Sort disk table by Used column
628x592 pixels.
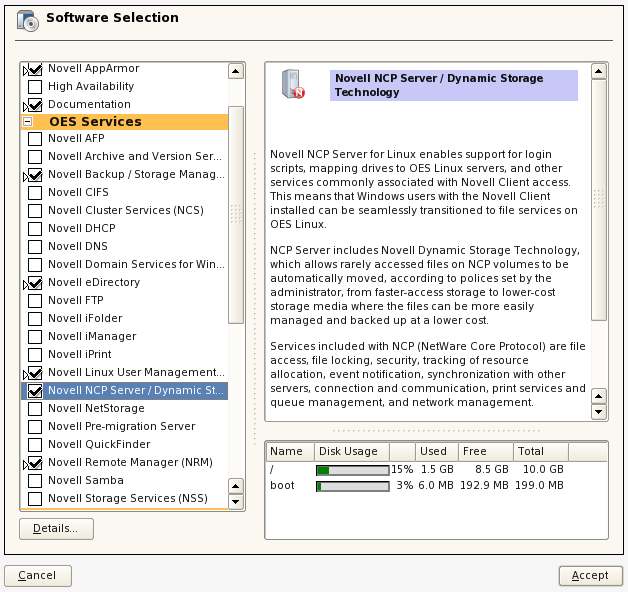(x=437, y=451)
